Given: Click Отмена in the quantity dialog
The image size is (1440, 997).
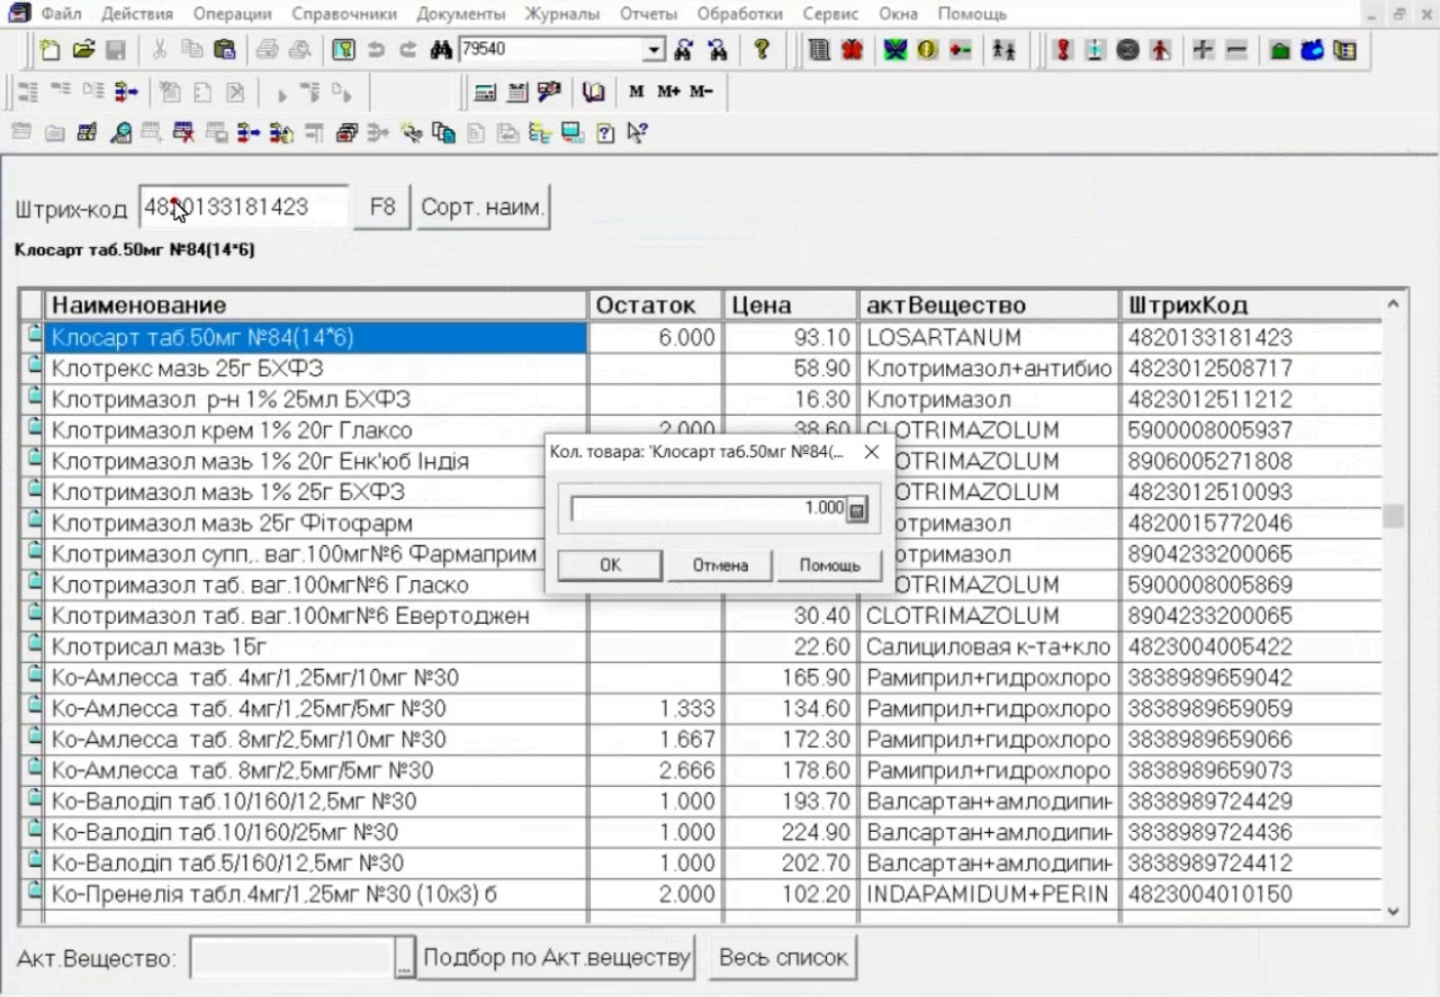Looking at the screenshot, I should coord(720,565).
